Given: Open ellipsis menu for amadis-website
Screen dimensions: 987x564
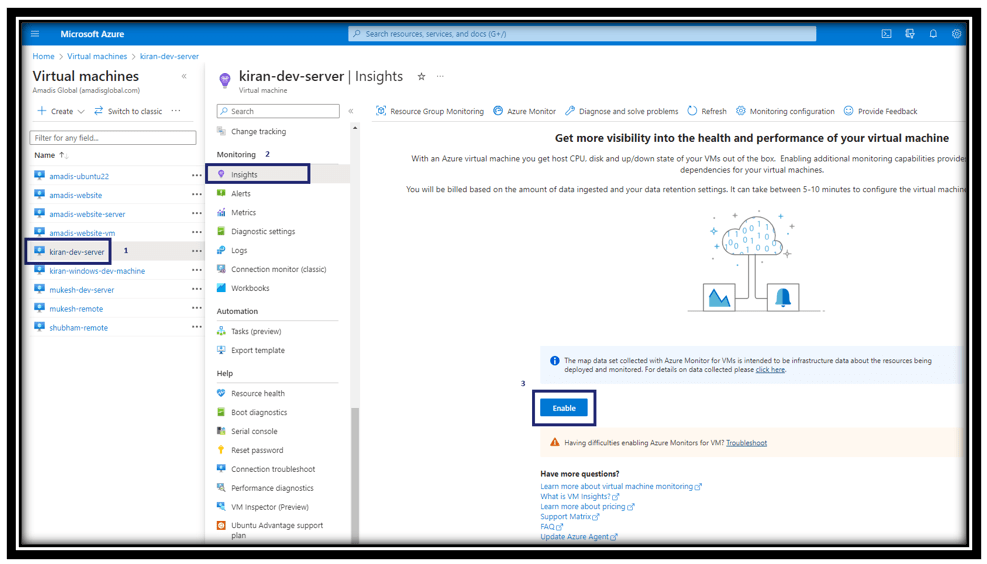Looking at the screenshot, I should [196, 195].
